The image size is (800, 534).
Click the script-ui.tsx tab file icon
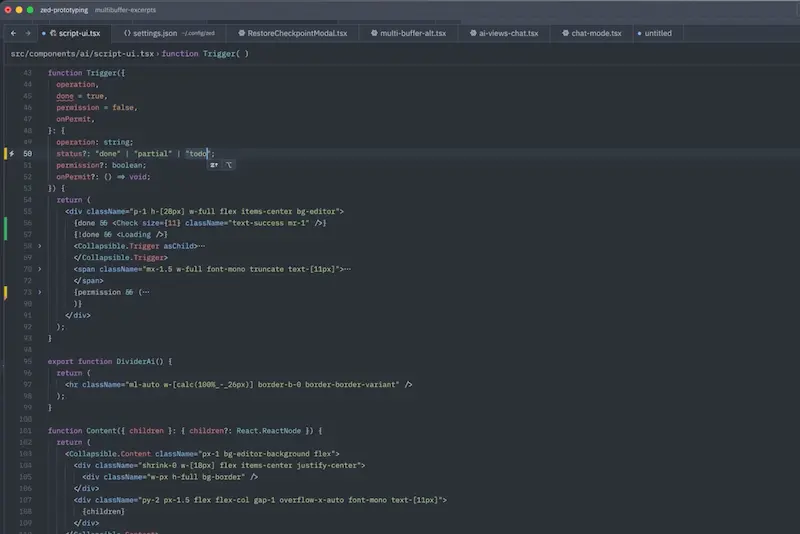coord(53,33)
